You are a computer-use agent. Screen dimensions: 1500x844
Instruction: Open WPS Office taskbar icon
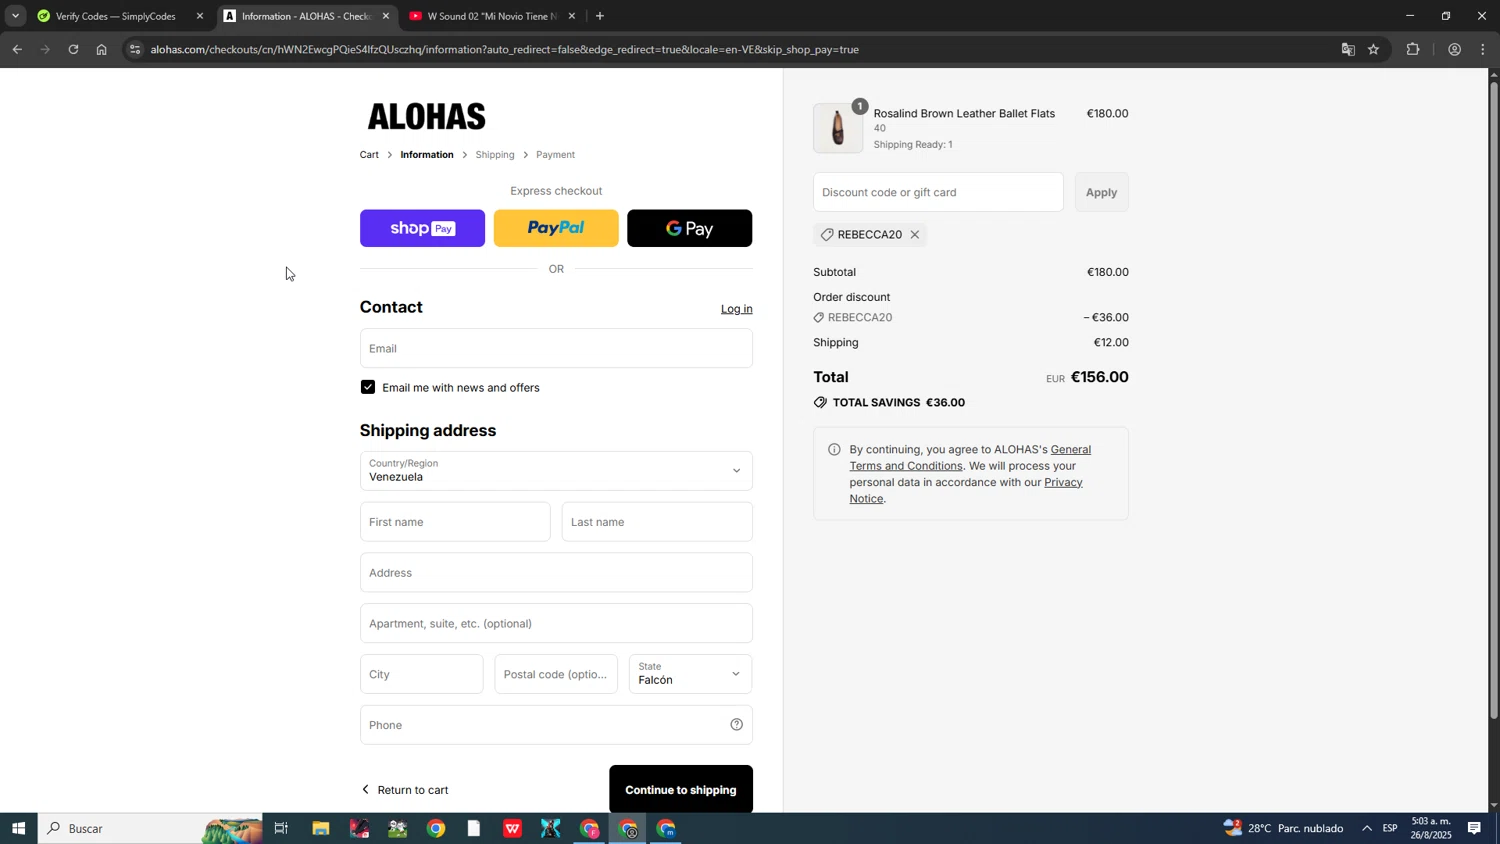point(512,828)
